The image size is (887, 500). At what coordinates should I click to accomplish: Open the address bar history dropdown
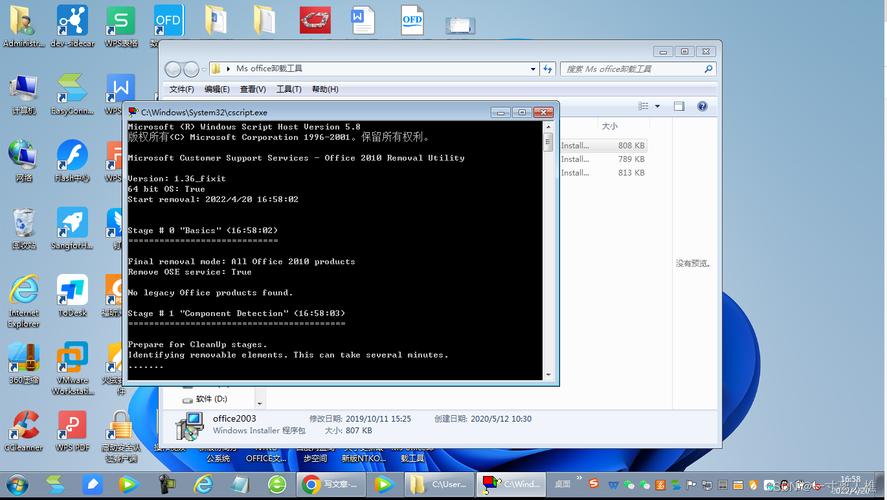533,69
